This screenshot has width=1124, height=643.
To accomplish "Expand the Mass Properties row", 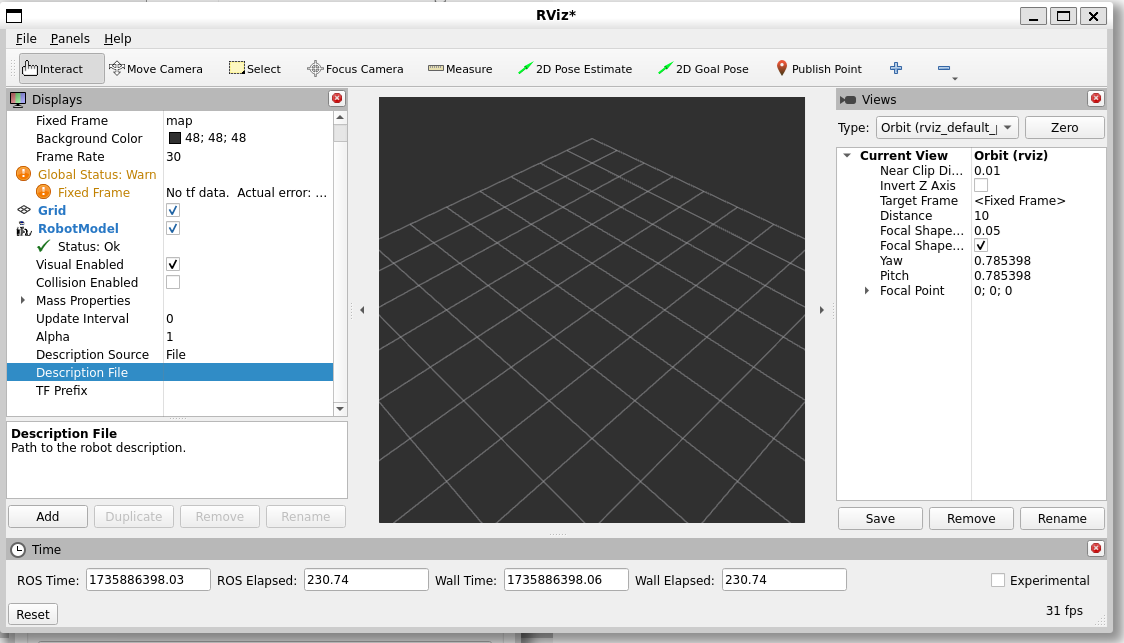I will click(x=23, y=300).
